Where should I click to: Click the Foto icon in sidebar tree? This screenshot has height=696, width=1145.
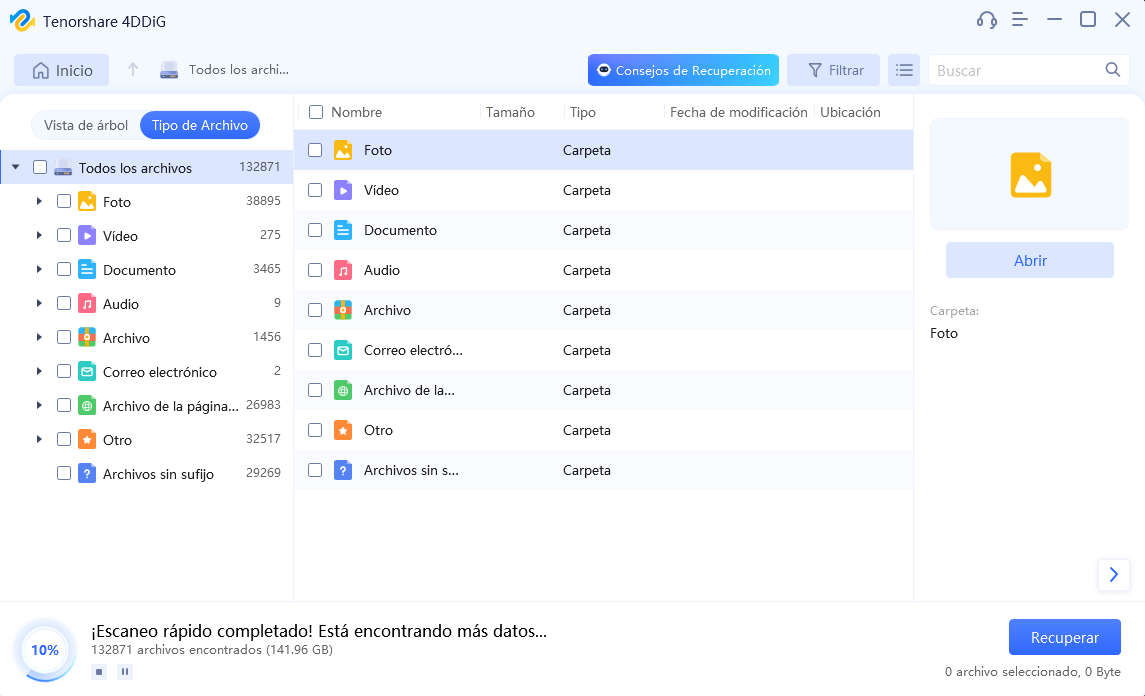pyautogui.click(x=87, y=202)
